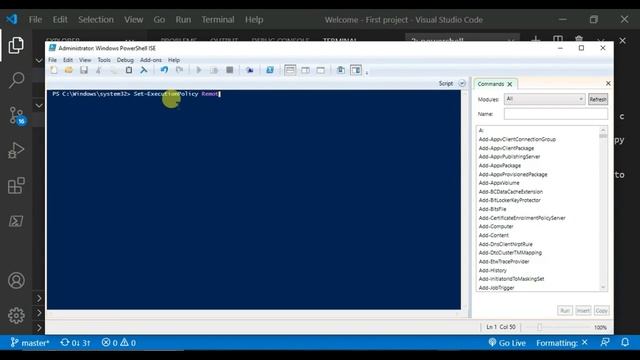640x360 pixels.
Task: Open the VS Code Selection menu
Action: pos(96,20)
